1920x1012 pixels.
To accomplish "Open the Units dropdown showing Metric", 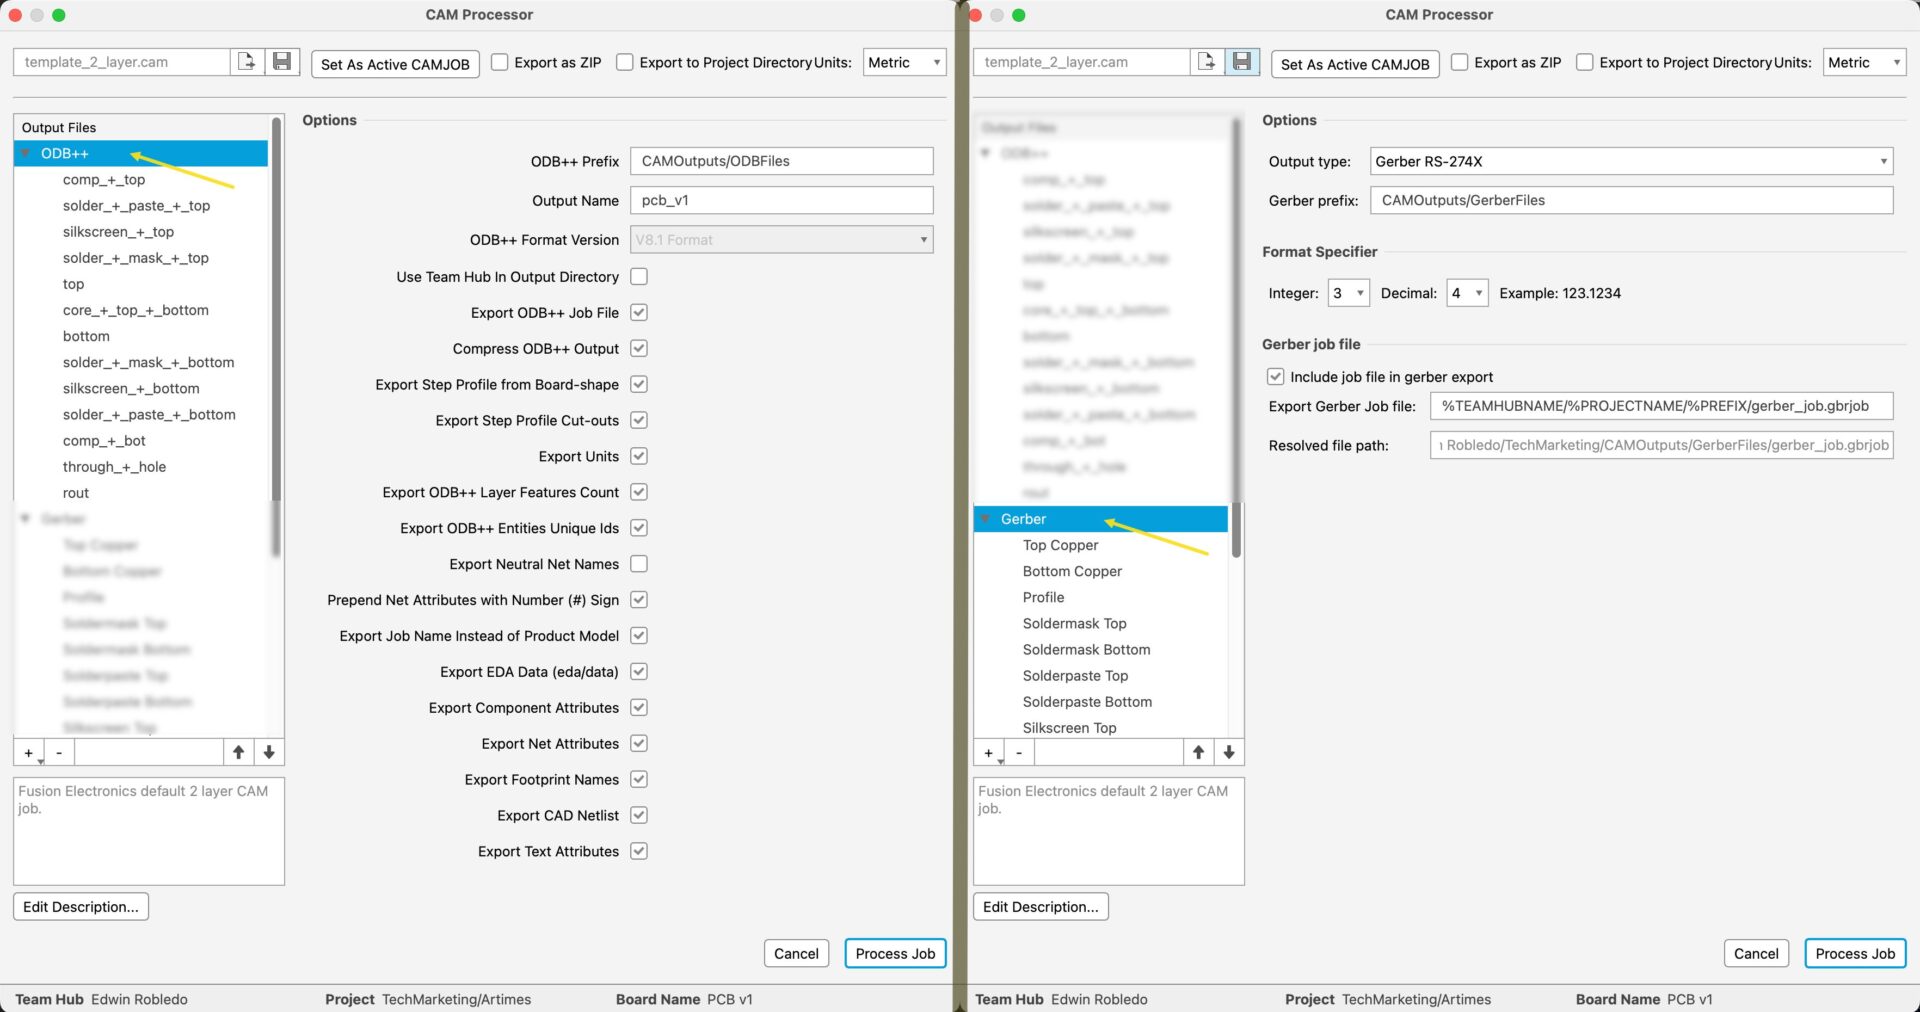I will coord(903,62).
